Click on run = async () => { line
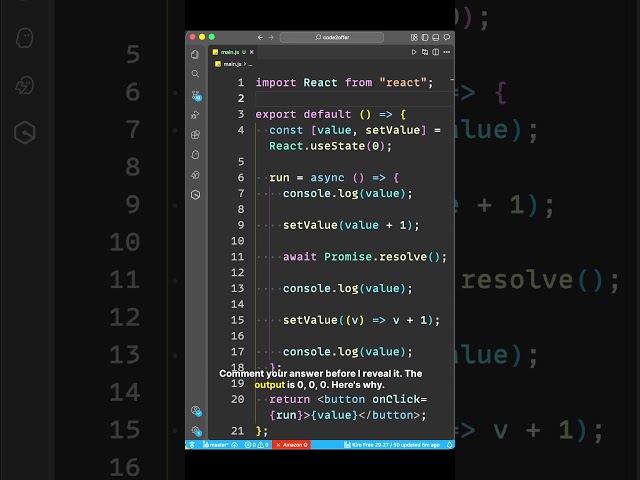The image size is (640, 480). click(x=334, y=178)
